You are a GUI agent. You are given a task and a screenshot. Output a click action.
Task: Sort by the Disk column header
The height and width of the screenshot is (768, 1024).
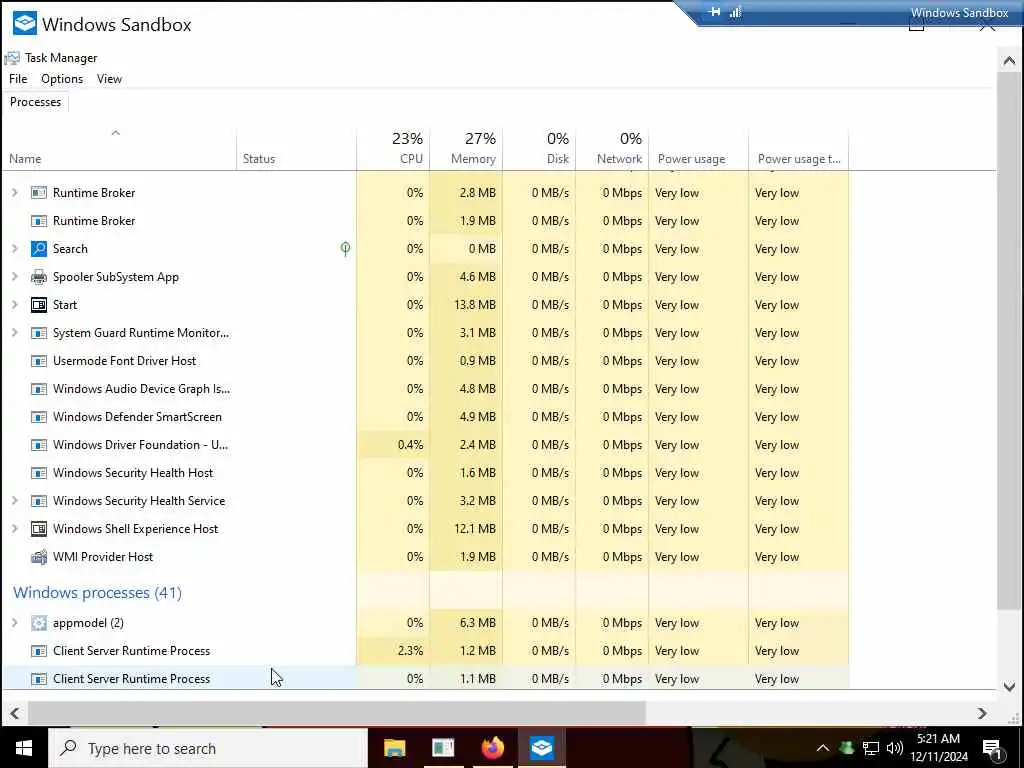coord(539,150)
